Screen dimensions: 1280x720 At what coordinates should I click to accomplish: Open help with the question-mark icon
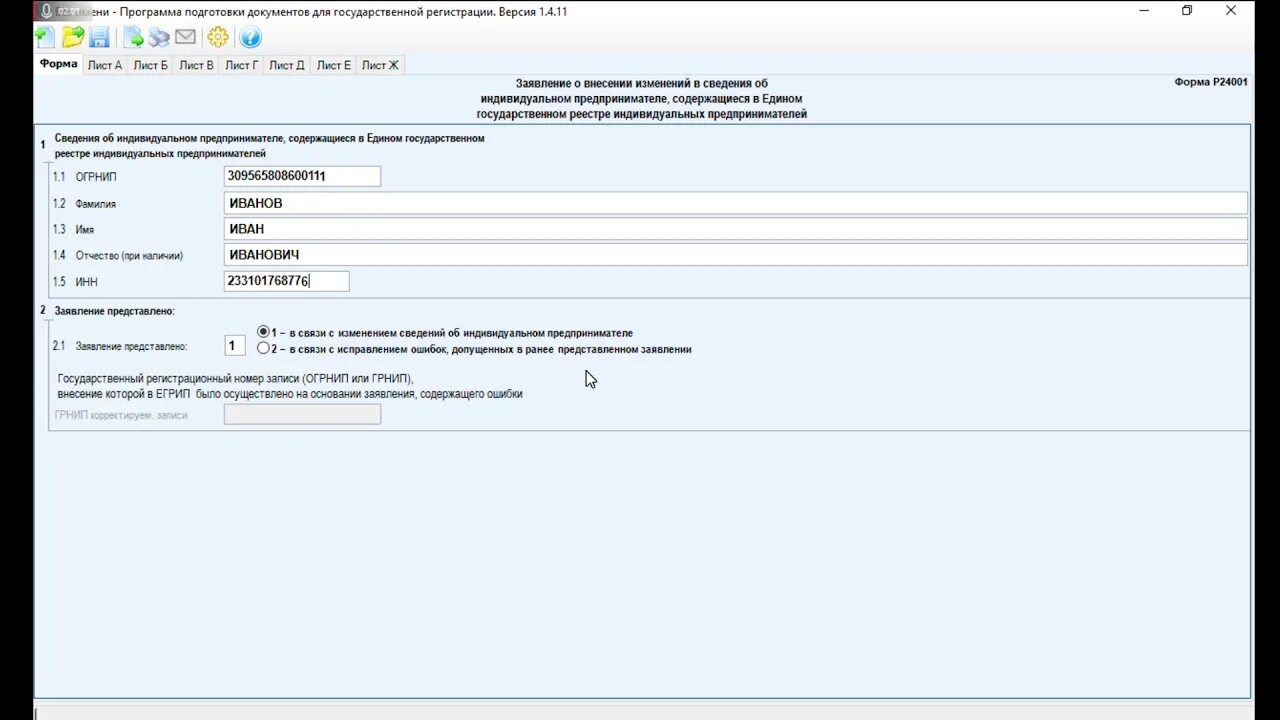250,38
